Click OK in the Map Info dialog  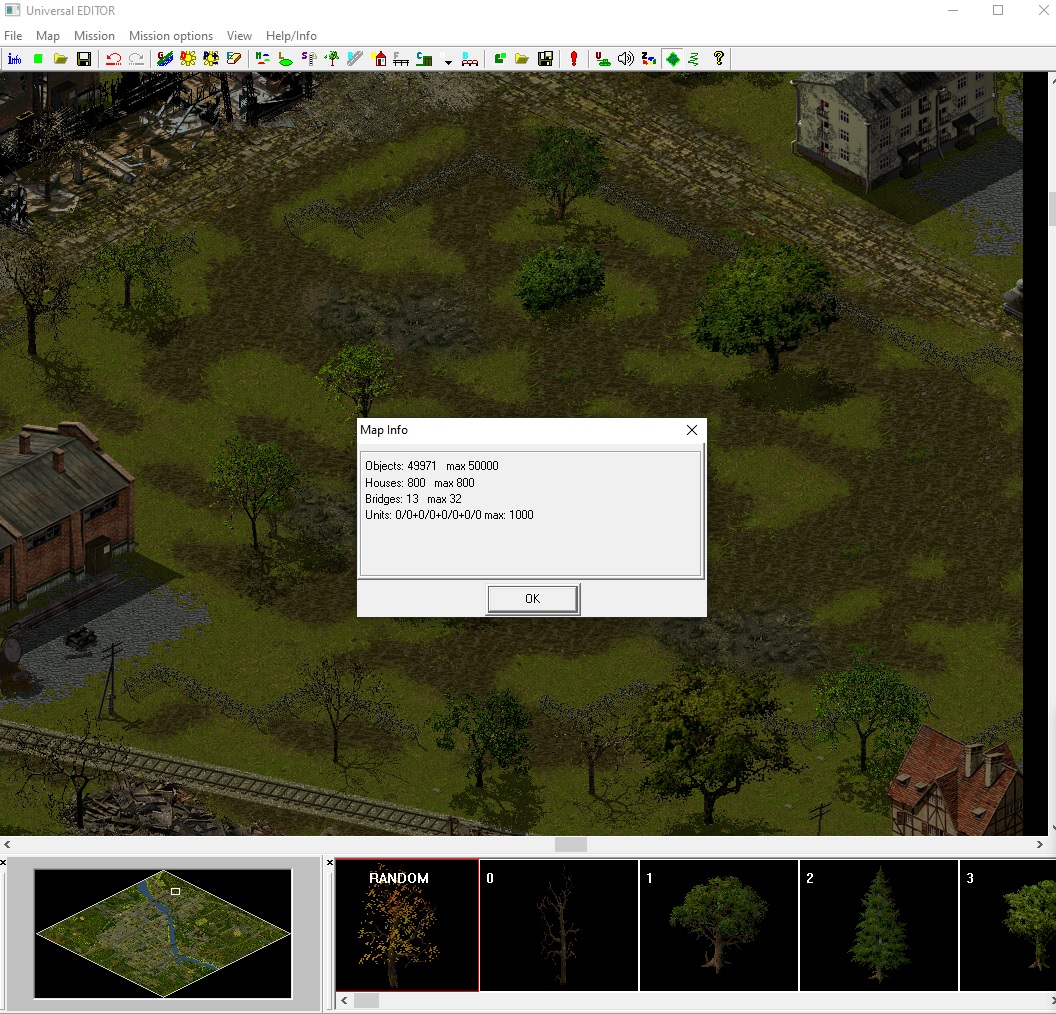click(x=533, y=599)
